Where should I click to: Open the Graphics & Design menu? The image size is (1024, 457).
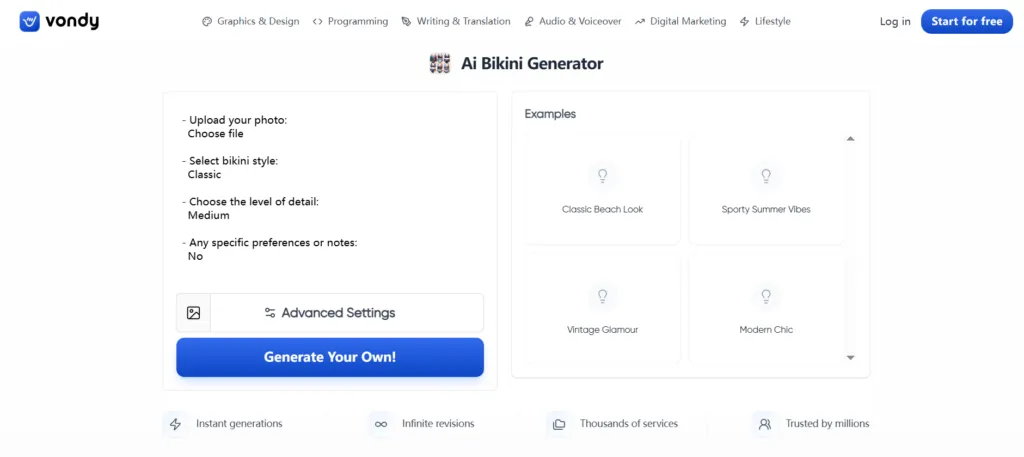pos(251,22)
